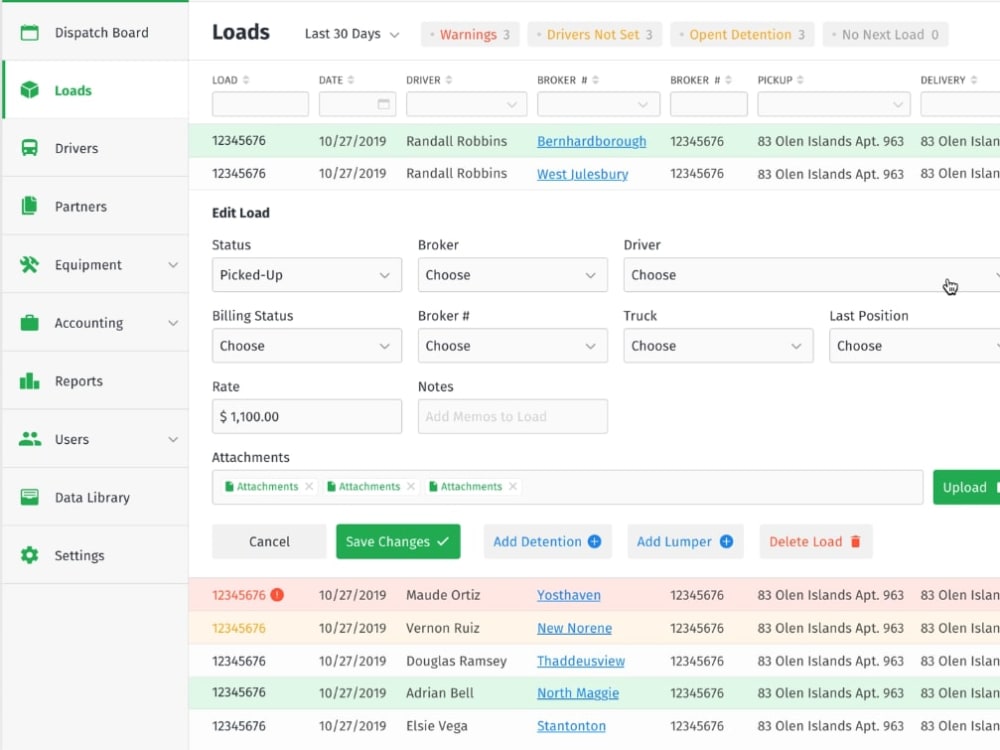Click the Save Changes checkmark icon
This screenshot has width=1000, height=750.
point(443,541)
